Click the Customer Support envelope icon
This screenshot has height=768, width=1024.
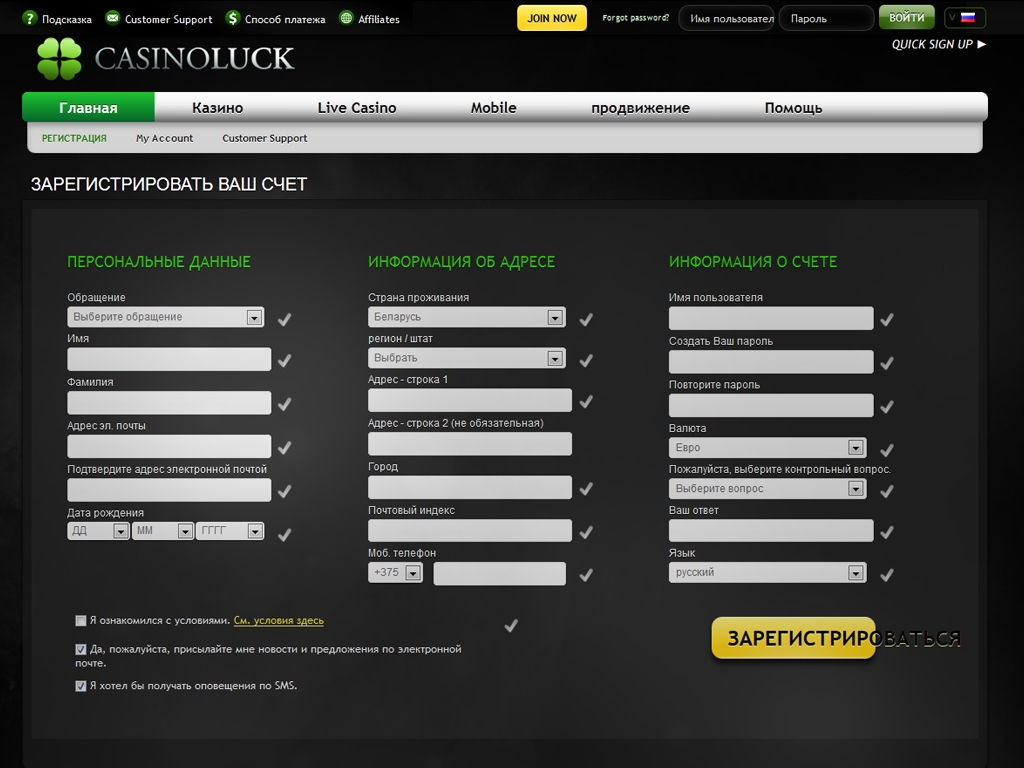pyautogui.click(x=112, y=18)
